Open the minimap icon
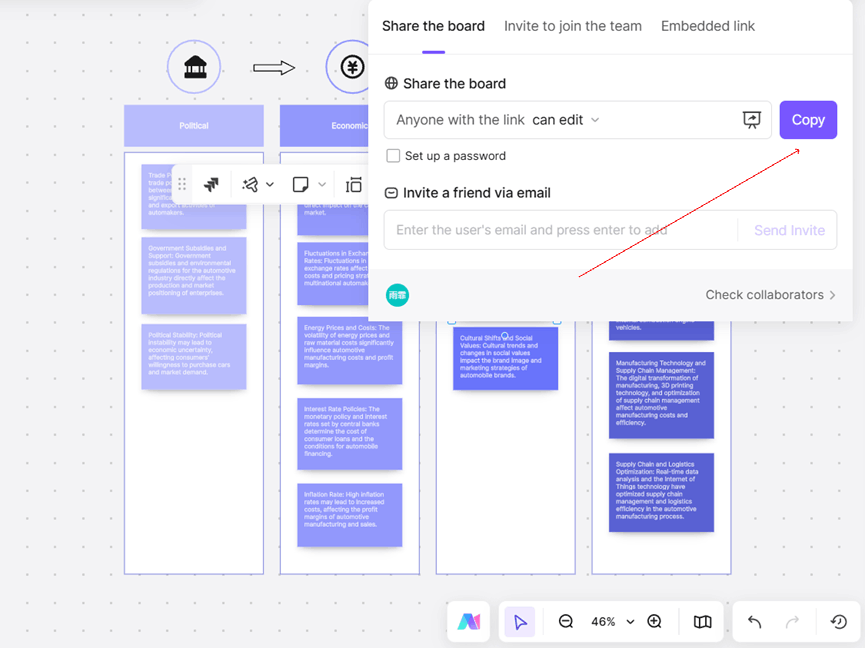Viewport: 865px width, 648px height. pyautogui.click(x=702, y=621)
